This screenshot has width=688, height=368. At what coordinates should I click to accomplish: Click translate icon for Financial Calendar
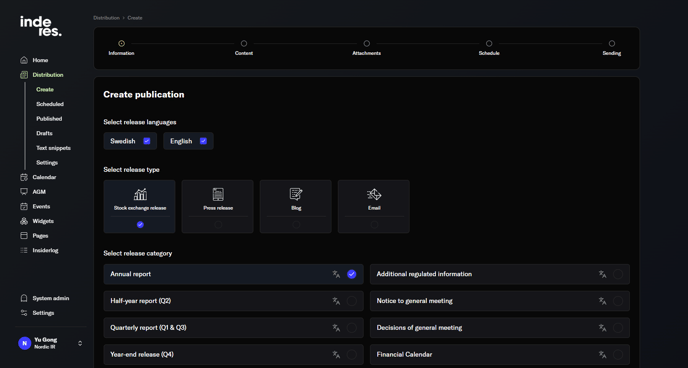click(602, 354)
